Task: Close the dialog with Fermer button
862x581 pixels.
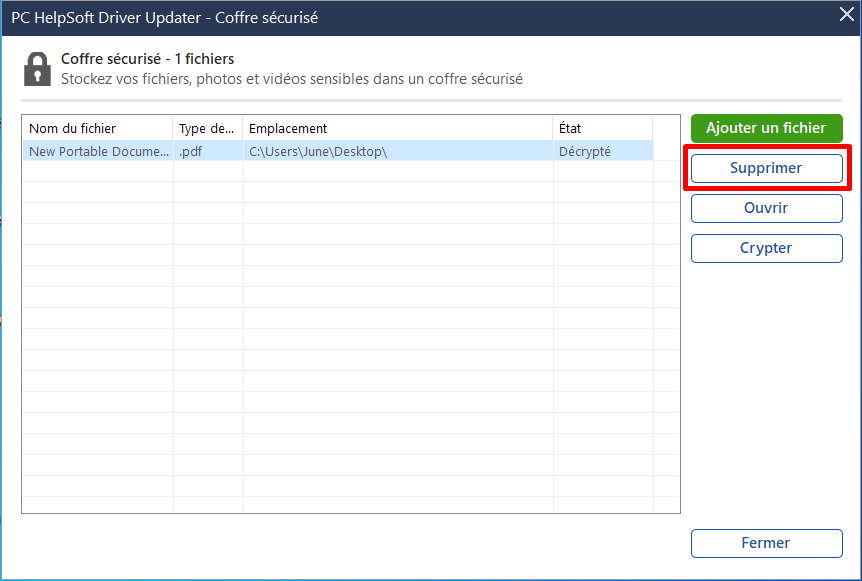Action: click(x=766, y=544)
